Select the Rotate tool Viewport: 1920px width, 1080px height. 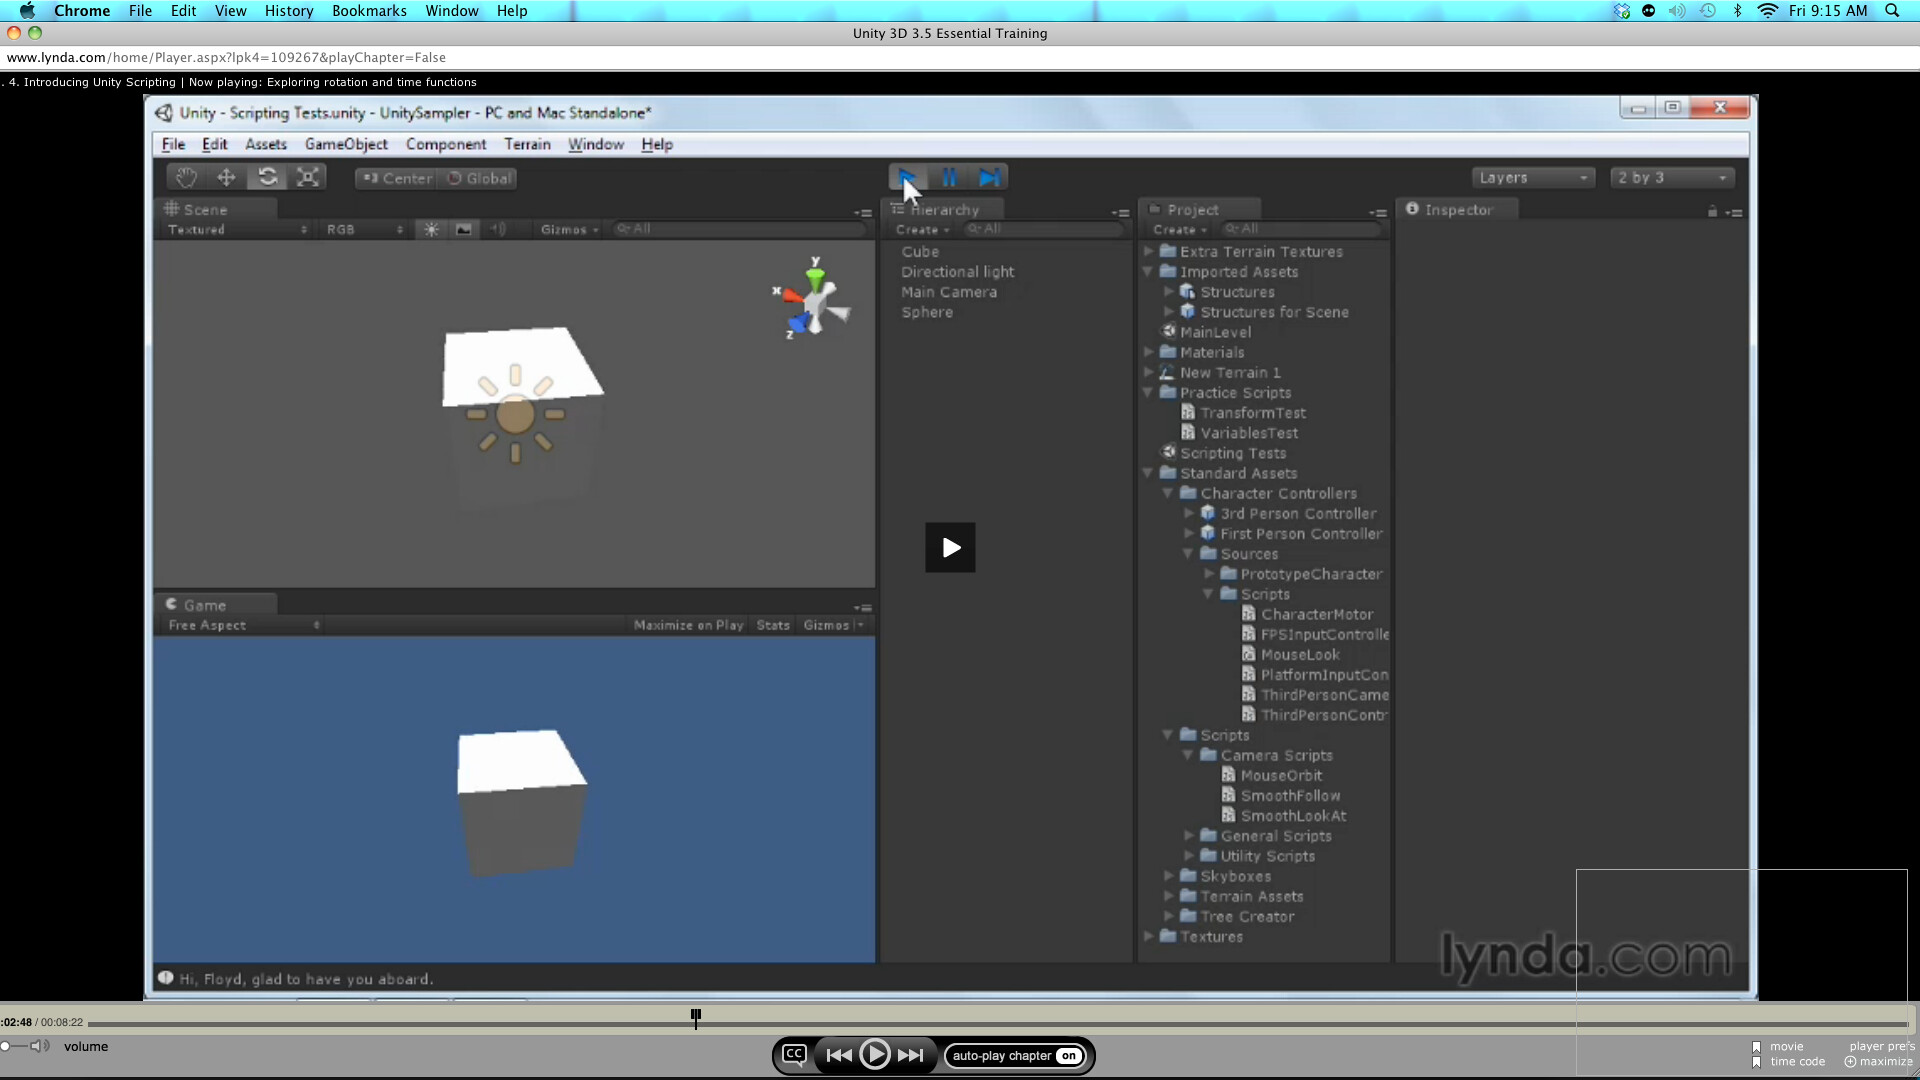tap(267, 176)
